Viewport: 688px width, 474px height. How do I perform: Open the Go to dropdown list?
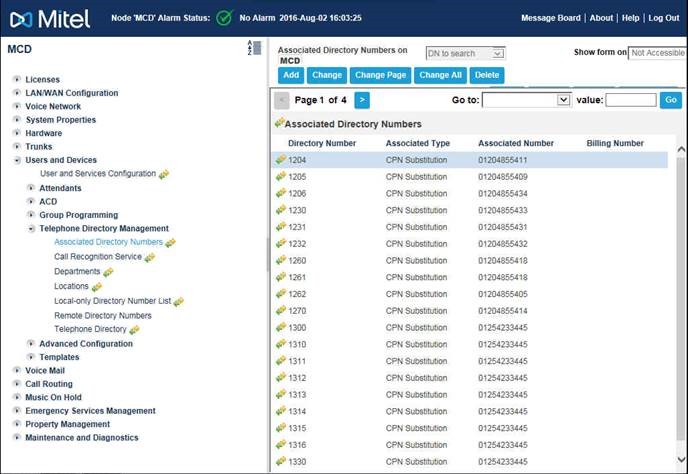(x=563, y=100)
